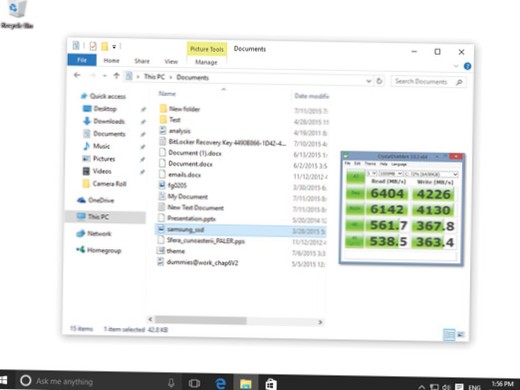Open the Windows Start button
520x390 pixels.
[4, 380]
